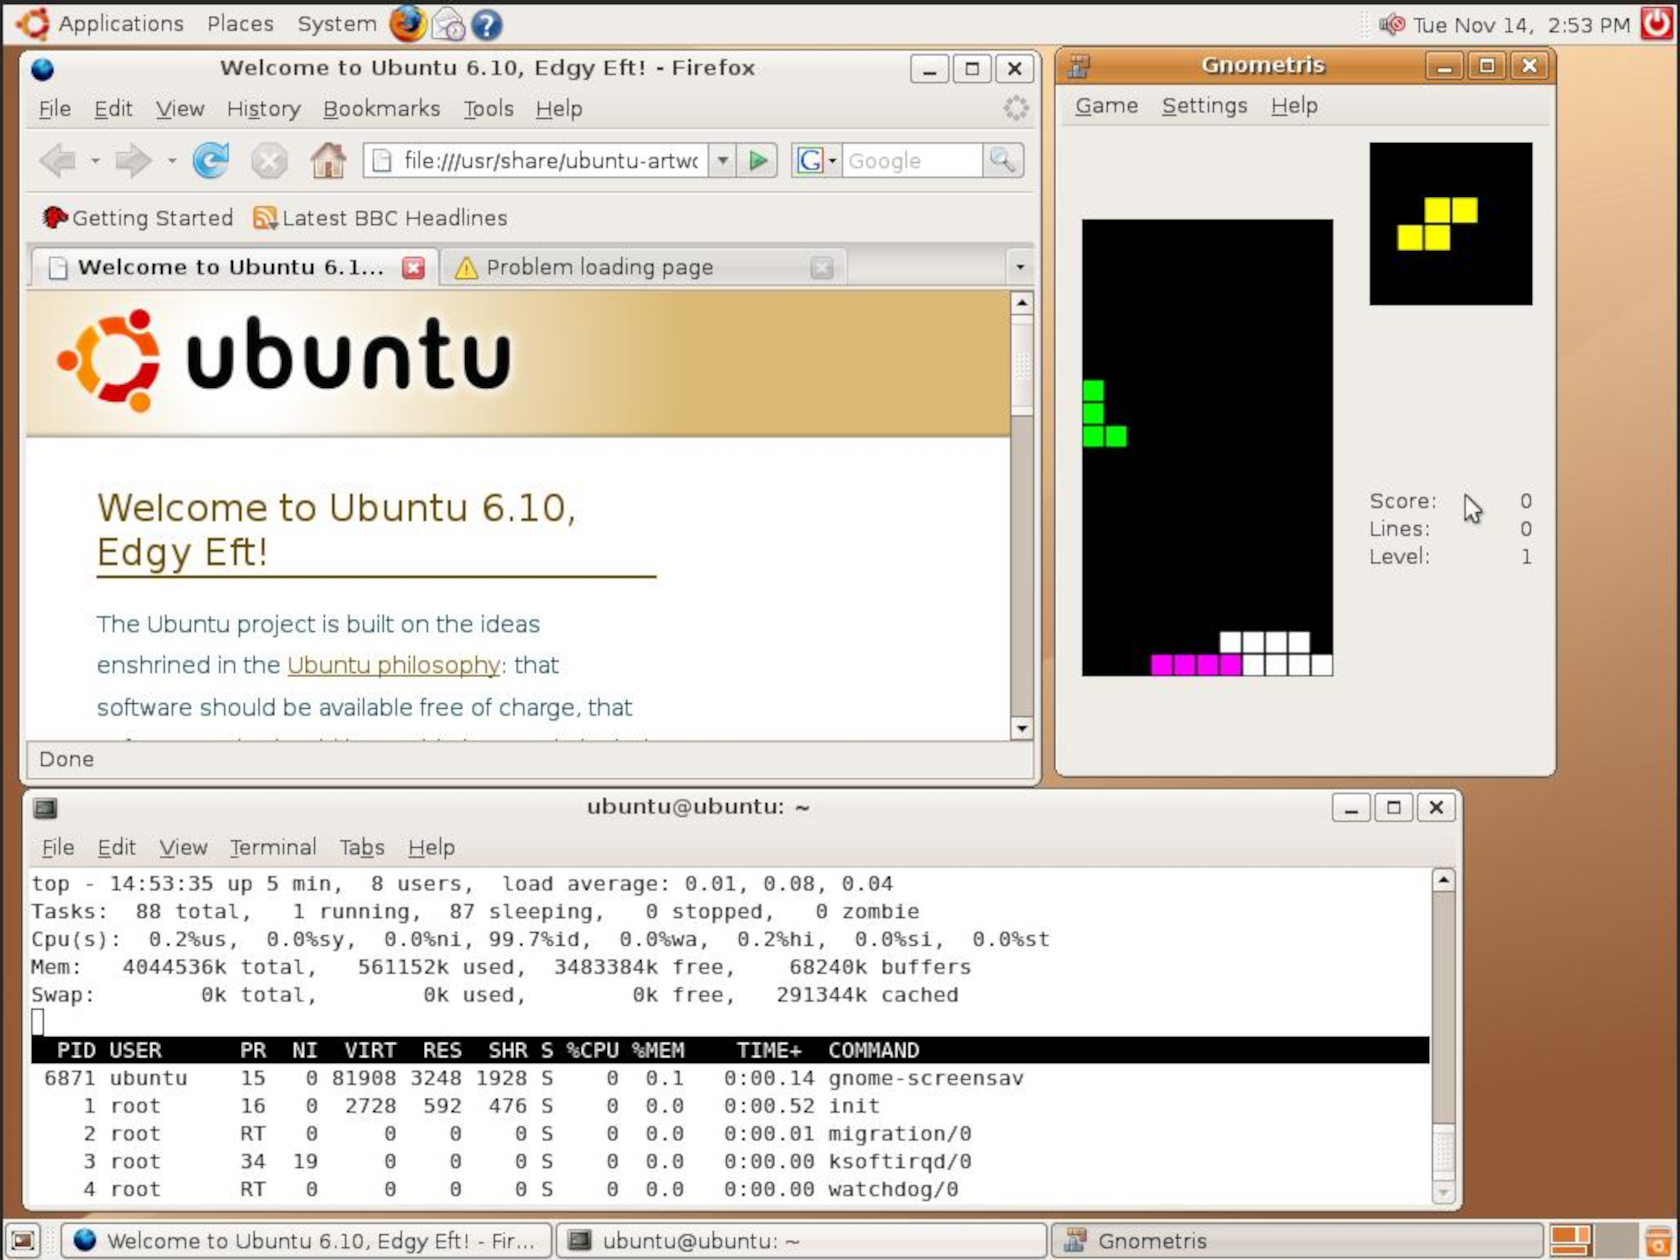Screen dimensions: 1680x1260
Task: Go back with the Firefox back arrow
Action: (58, 160)
